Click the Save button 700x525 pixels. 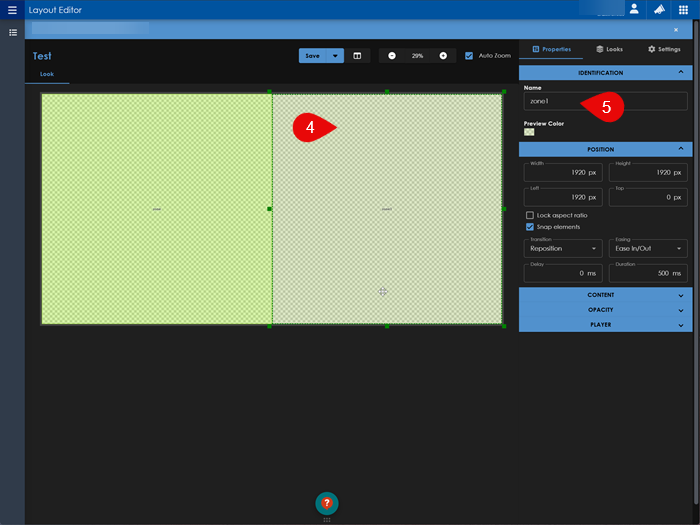pos(313,56)
